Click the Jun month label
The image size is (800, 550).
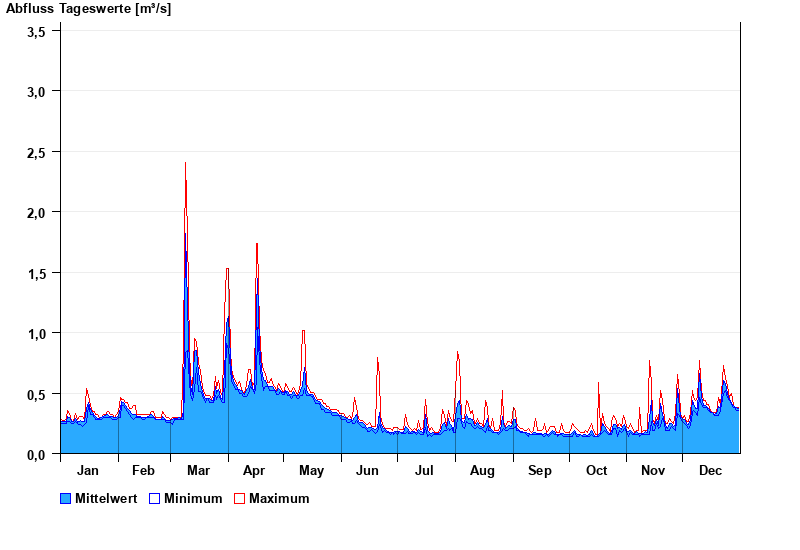tap(368, 470)
